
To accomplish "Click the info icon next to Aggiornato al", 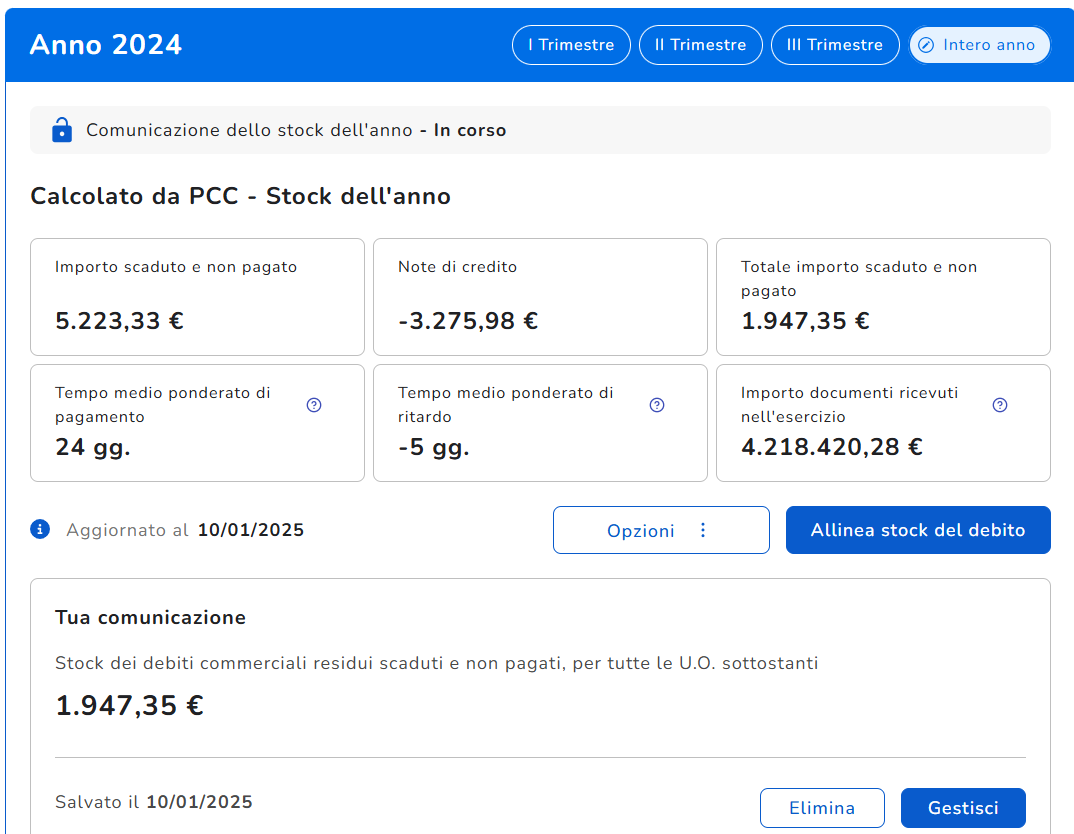I will click(40, 529).
